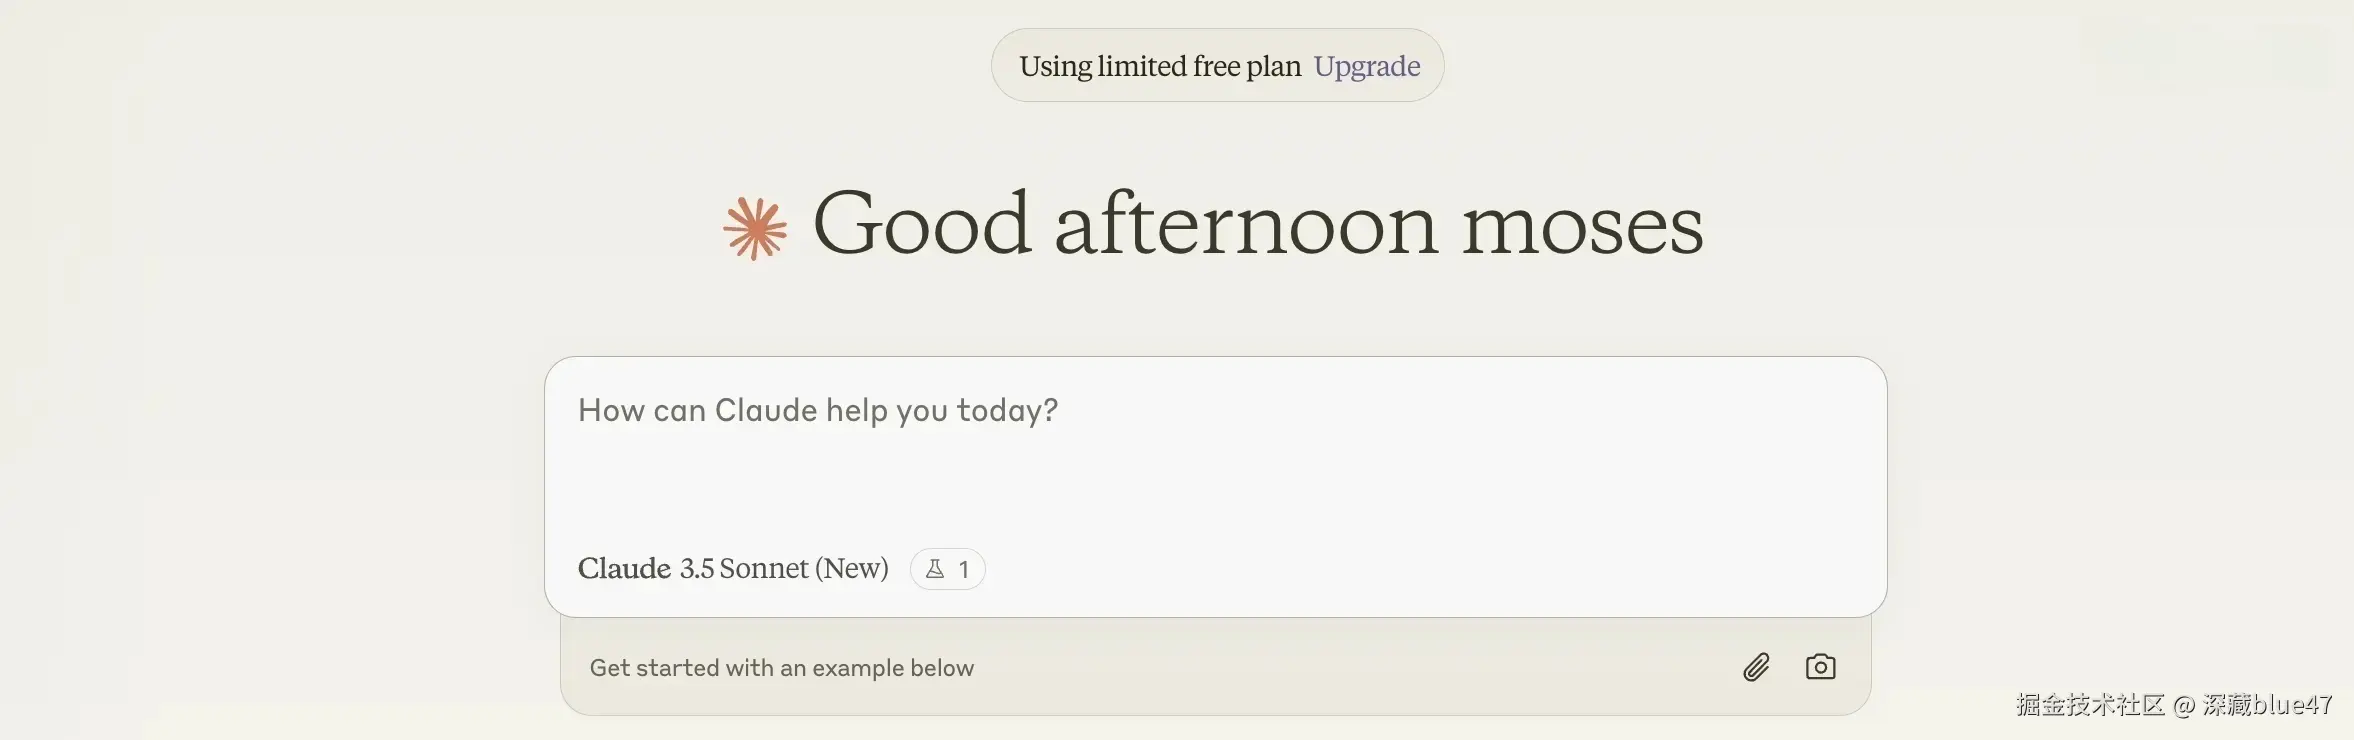Click the number 1 badge beside flask
The image size is (2354, 740).
pos(964,570)
